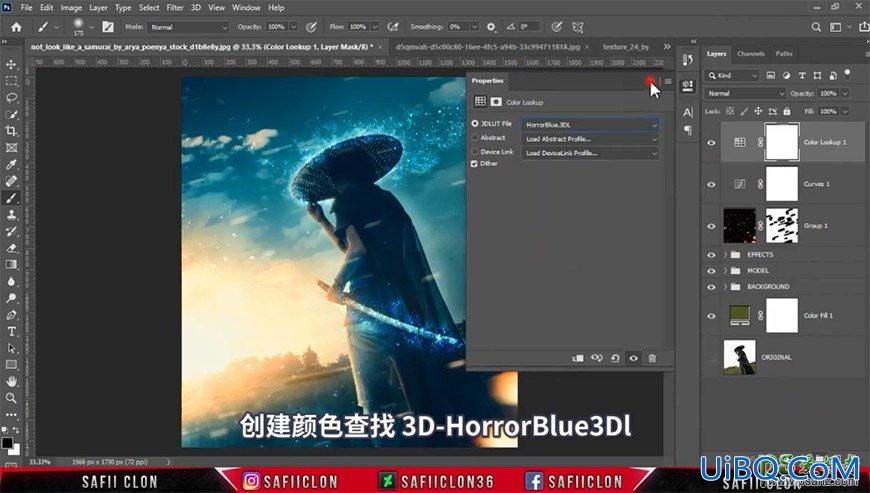Select the Lasso tool

(x=11, y=98)
